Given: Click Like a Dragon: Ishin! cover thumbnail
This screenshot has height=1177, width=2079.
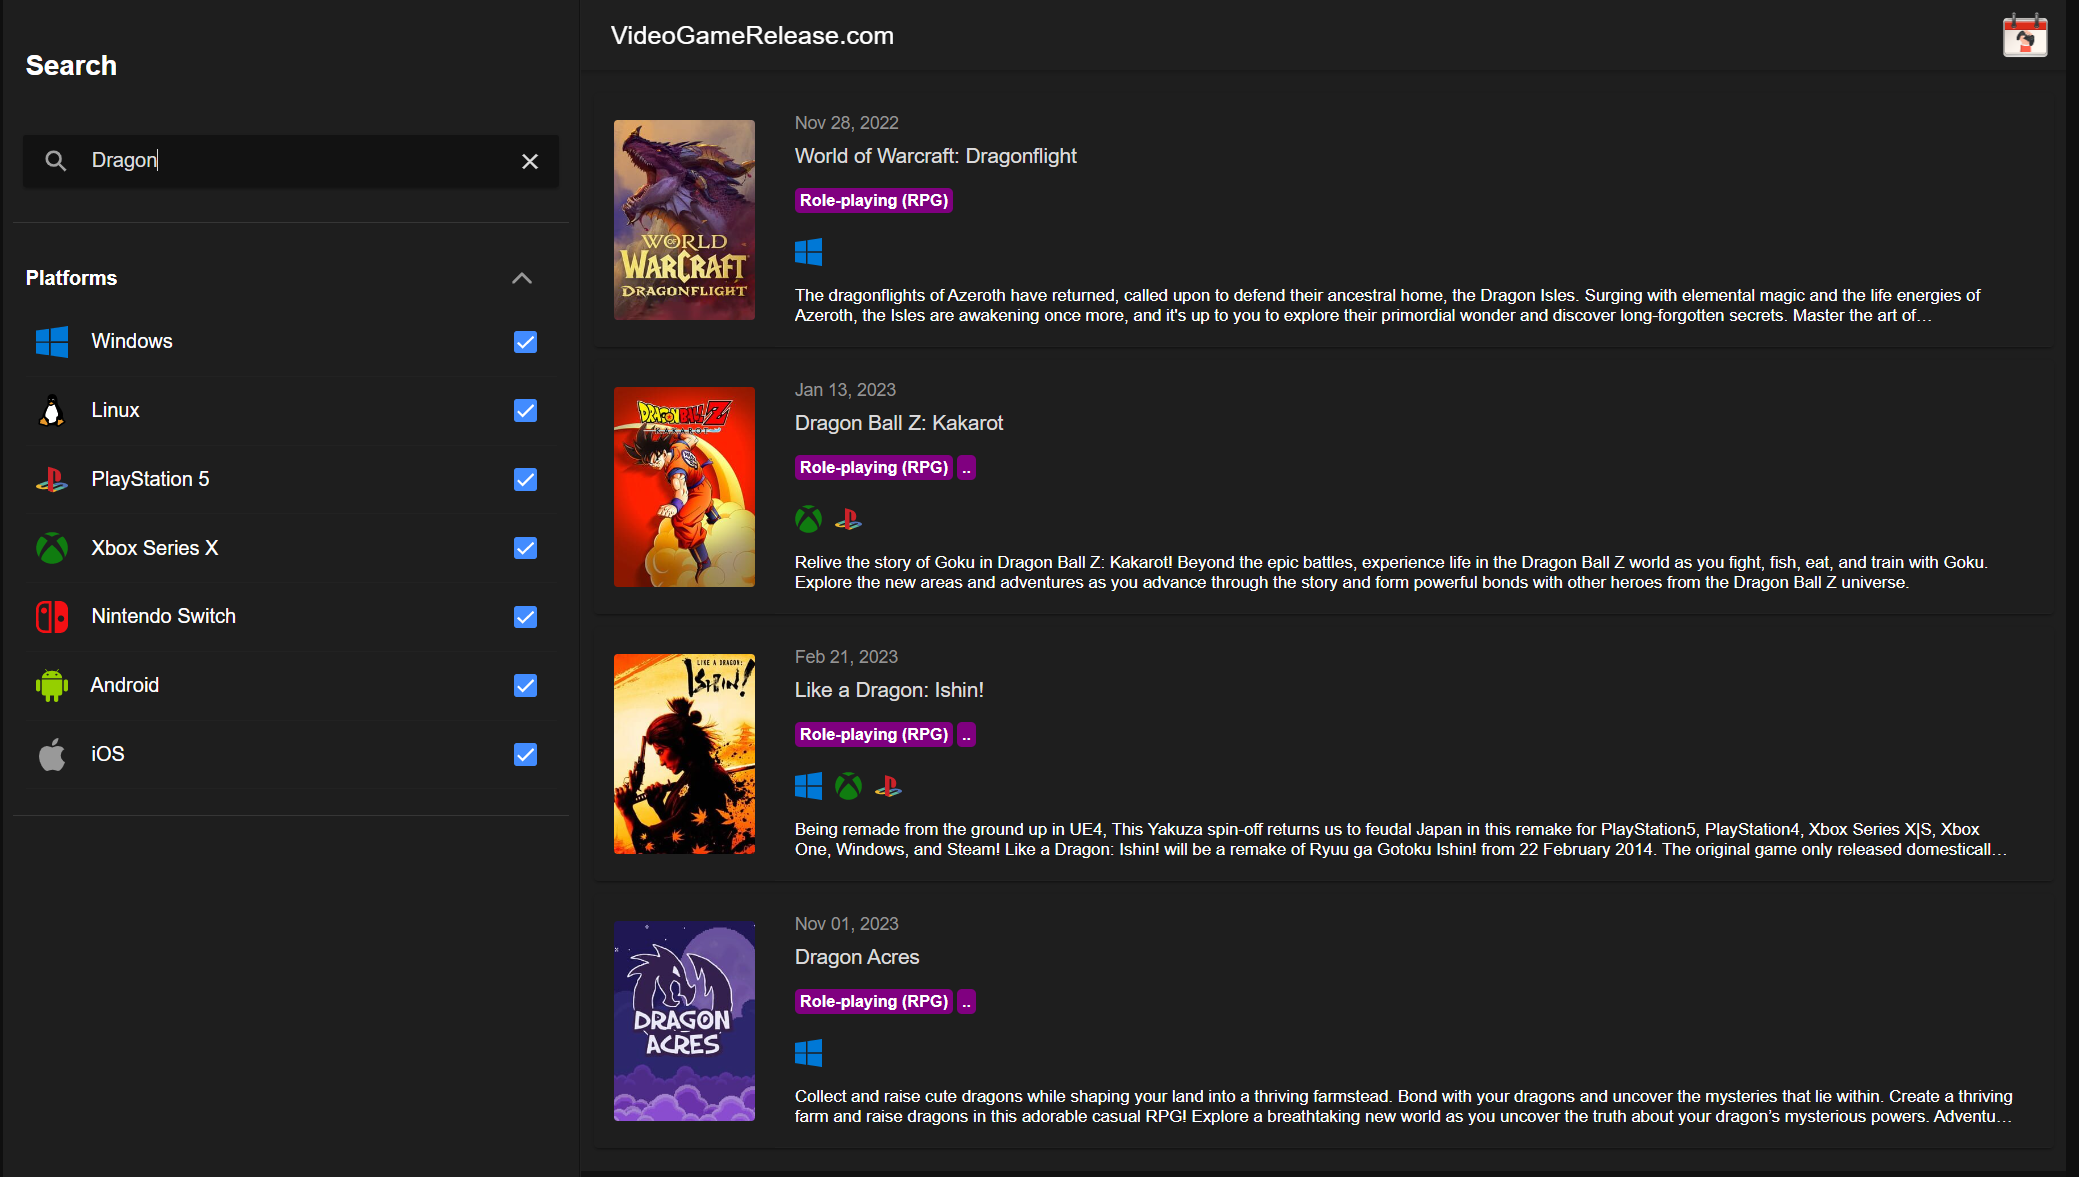Looking at the screenshot, I should 684,754.
